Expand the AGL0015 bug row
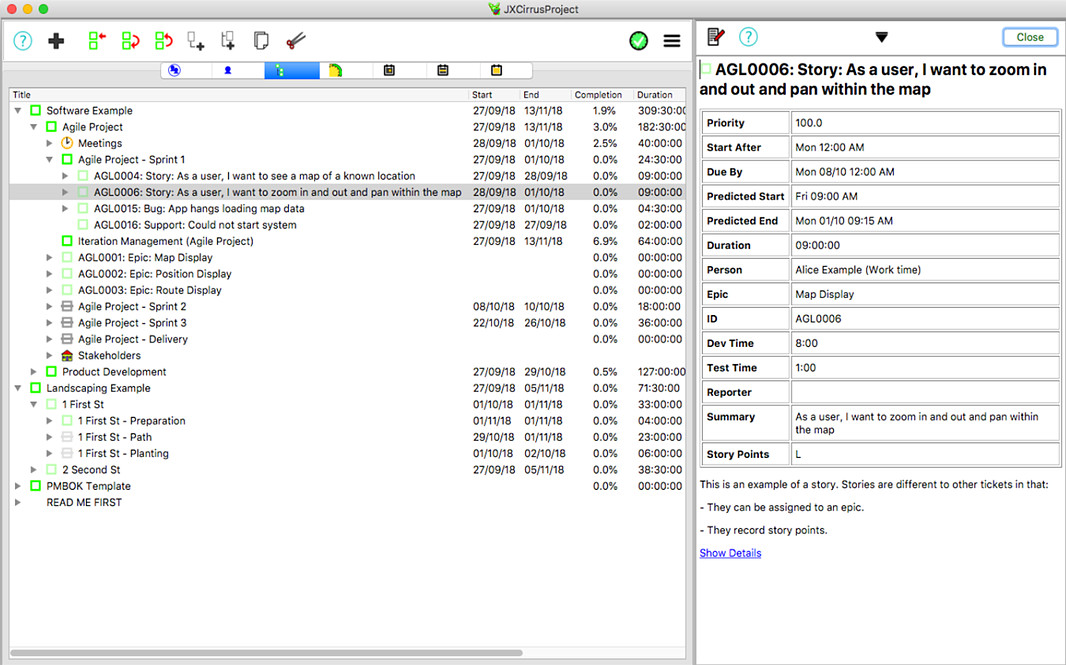 [65, 208]
